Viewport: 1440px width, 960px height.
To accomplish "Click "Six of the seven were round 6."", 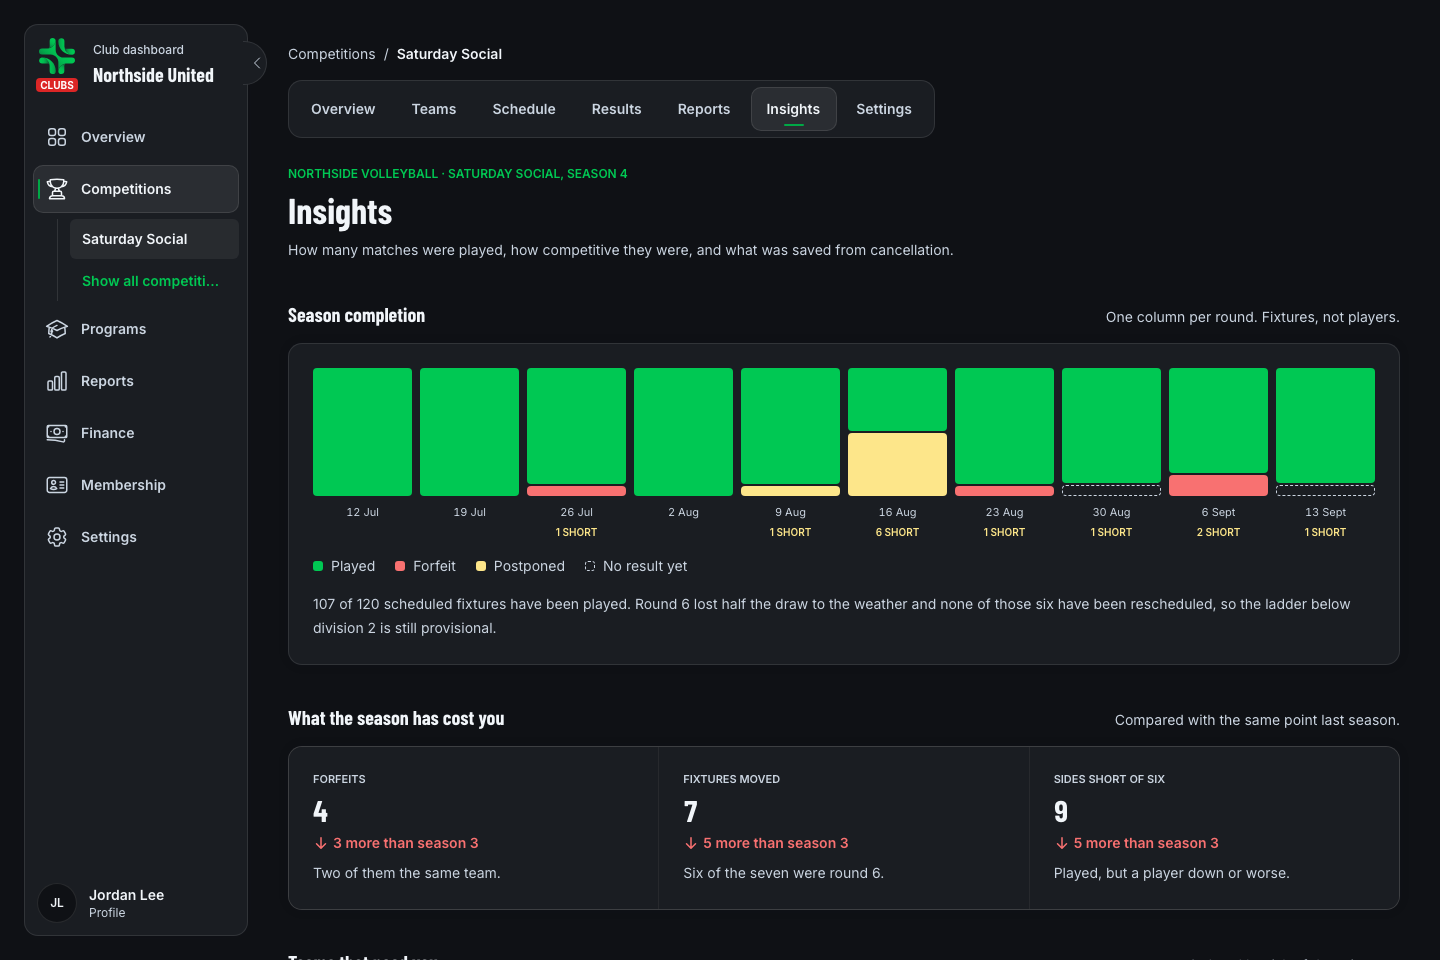I will [784, 873].
